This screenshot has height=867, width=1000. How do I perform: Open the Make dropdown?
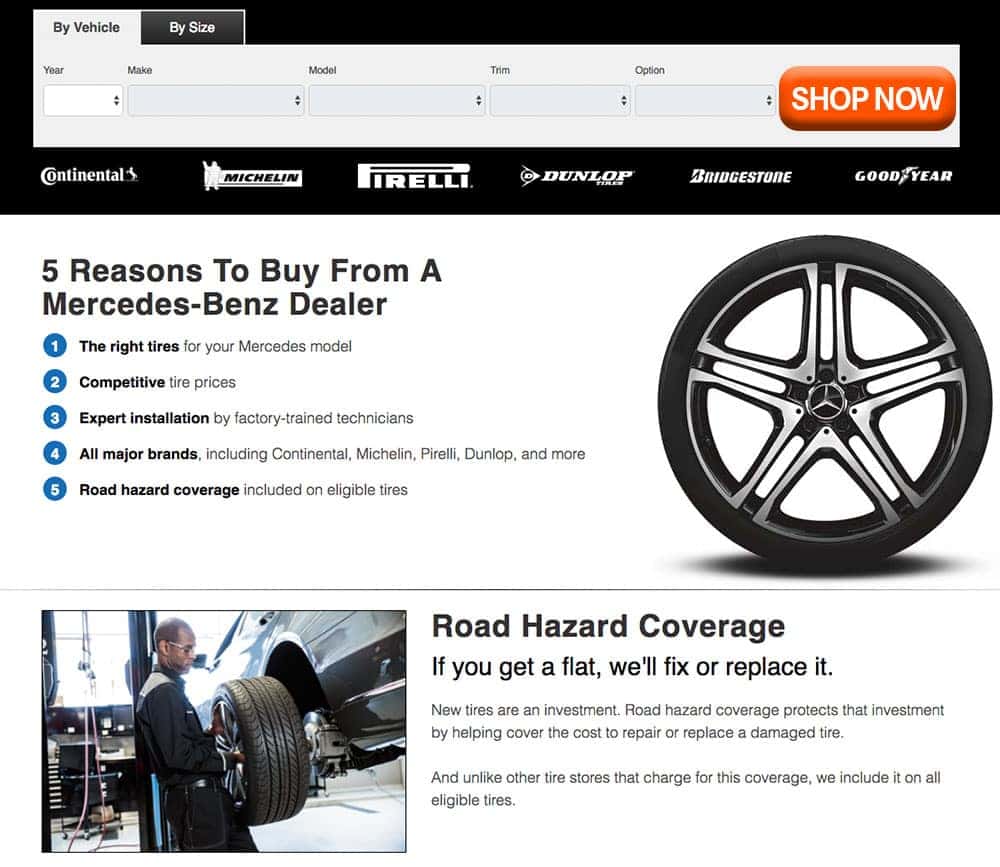coord(216,101)
